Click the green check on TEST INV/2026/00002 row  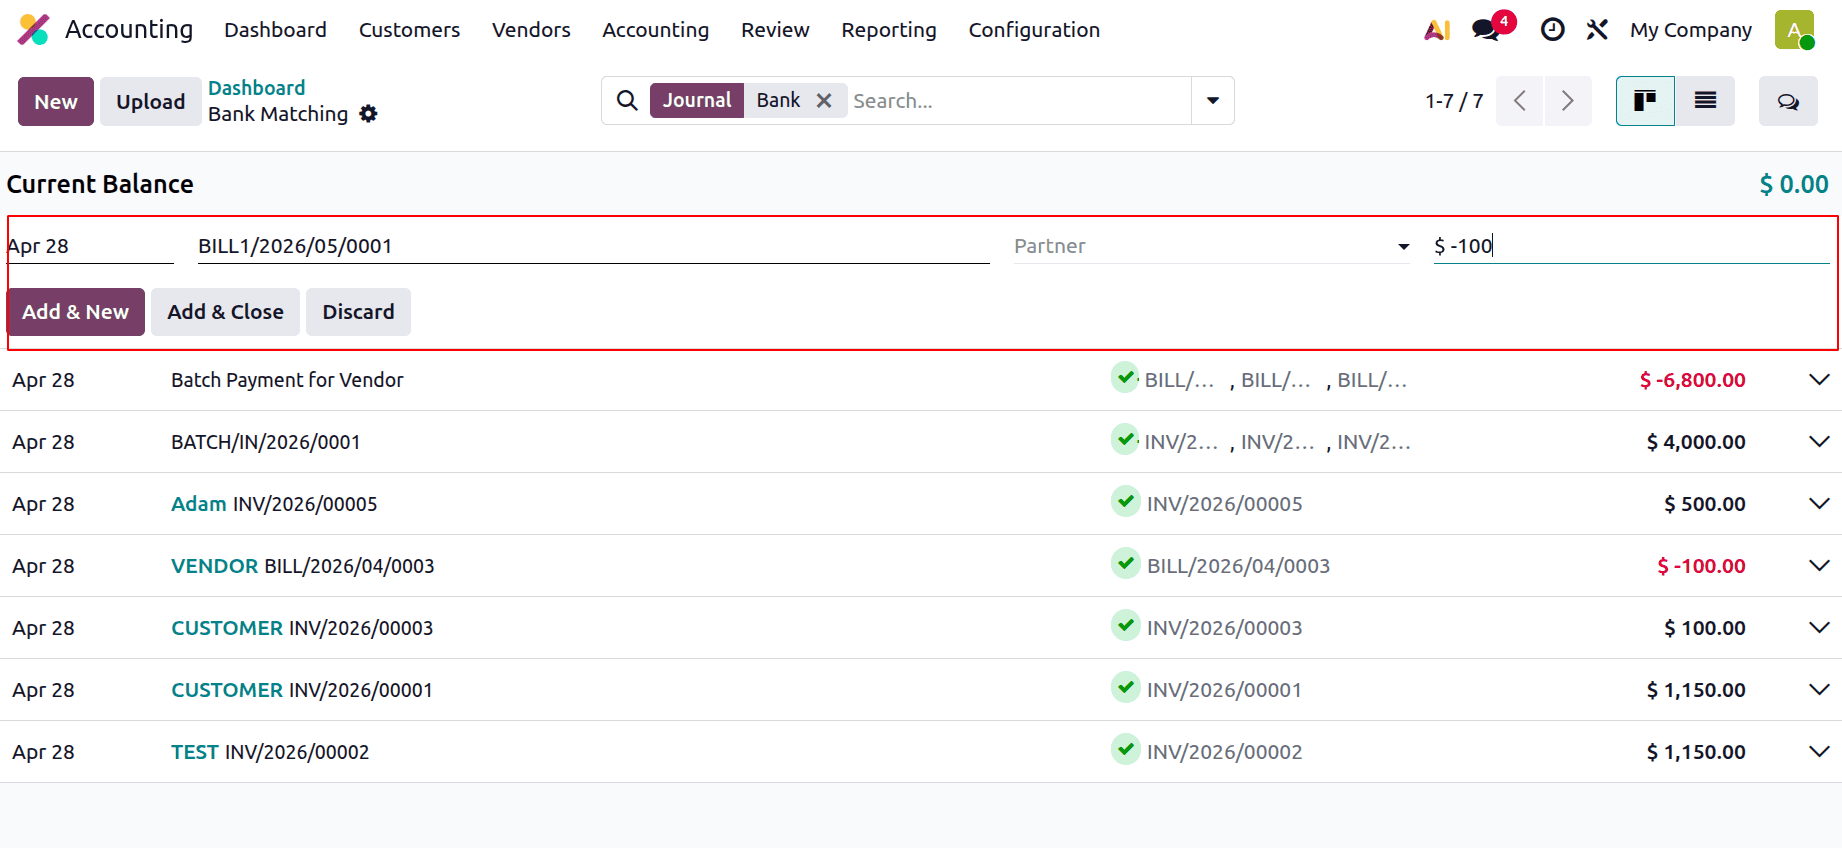(1126, 749)
